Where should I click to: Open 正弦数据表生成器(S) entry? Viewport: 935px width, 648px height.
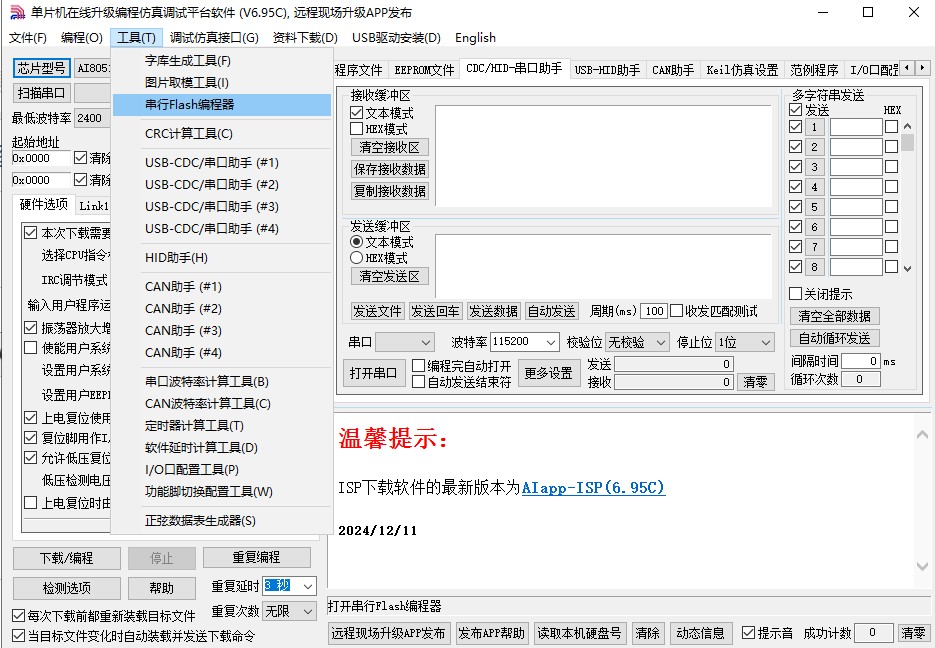click(221, 520)
